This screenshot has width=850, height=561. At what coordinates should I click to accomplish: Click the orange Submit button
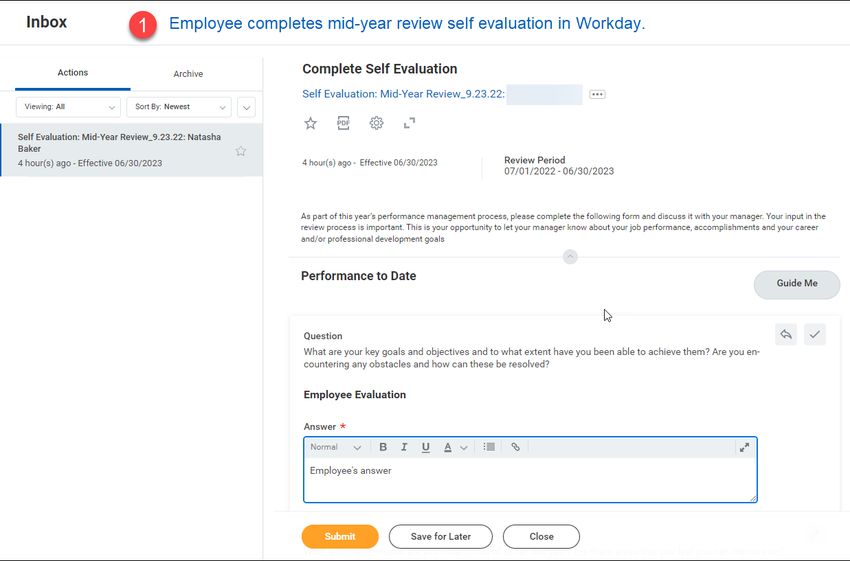[340, 537]
